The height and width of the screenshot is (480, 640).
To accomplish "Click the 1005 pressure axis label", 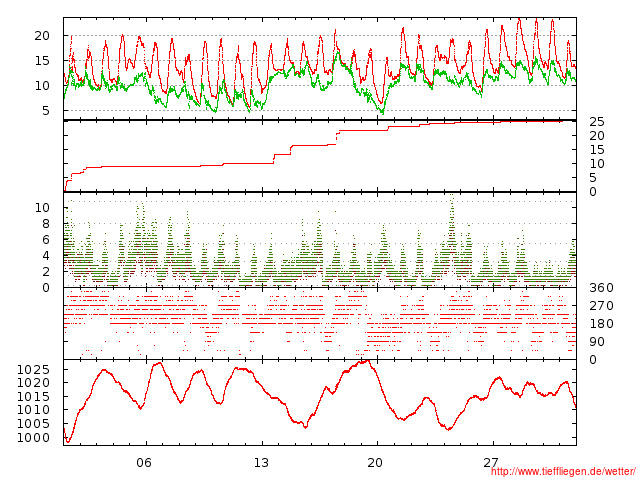I will pos(33,424).
